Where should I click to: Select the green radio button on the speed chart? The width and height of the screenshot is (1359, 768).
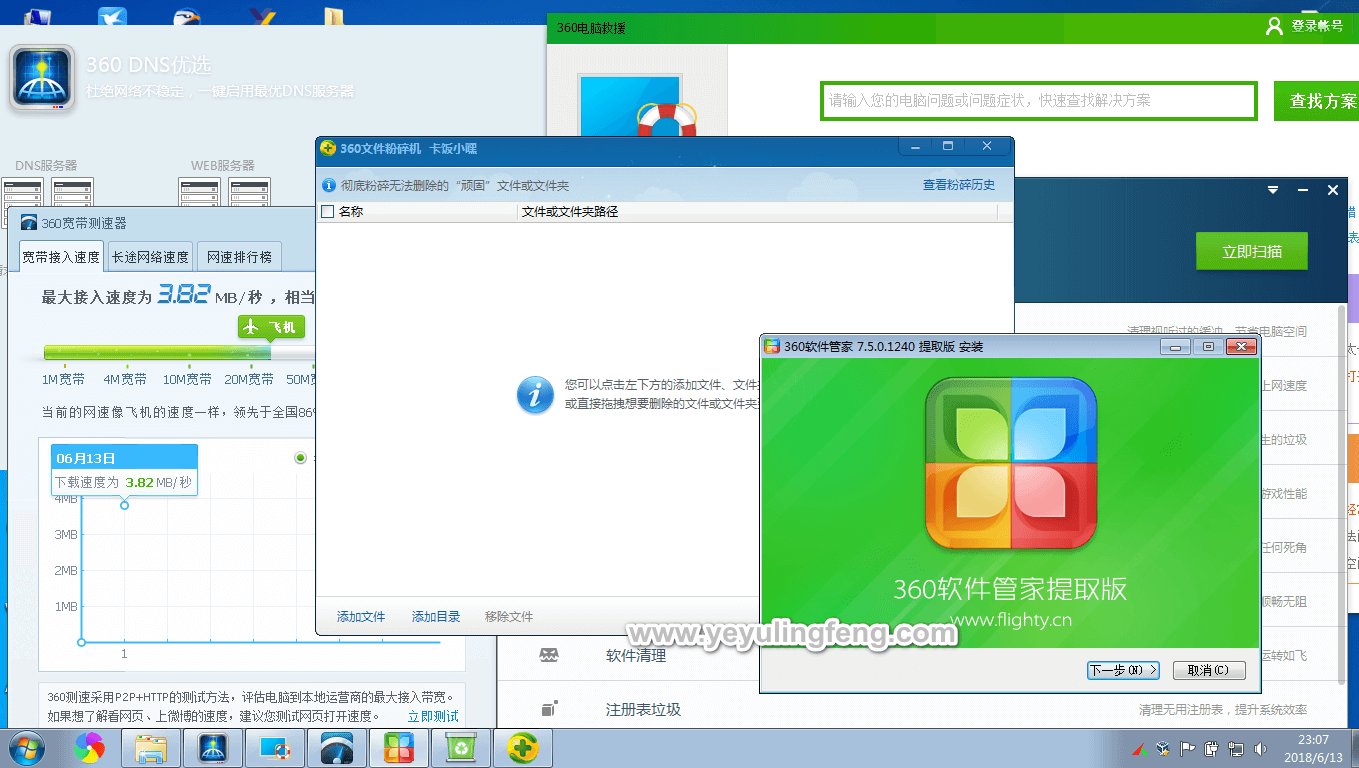pos(300,457)
